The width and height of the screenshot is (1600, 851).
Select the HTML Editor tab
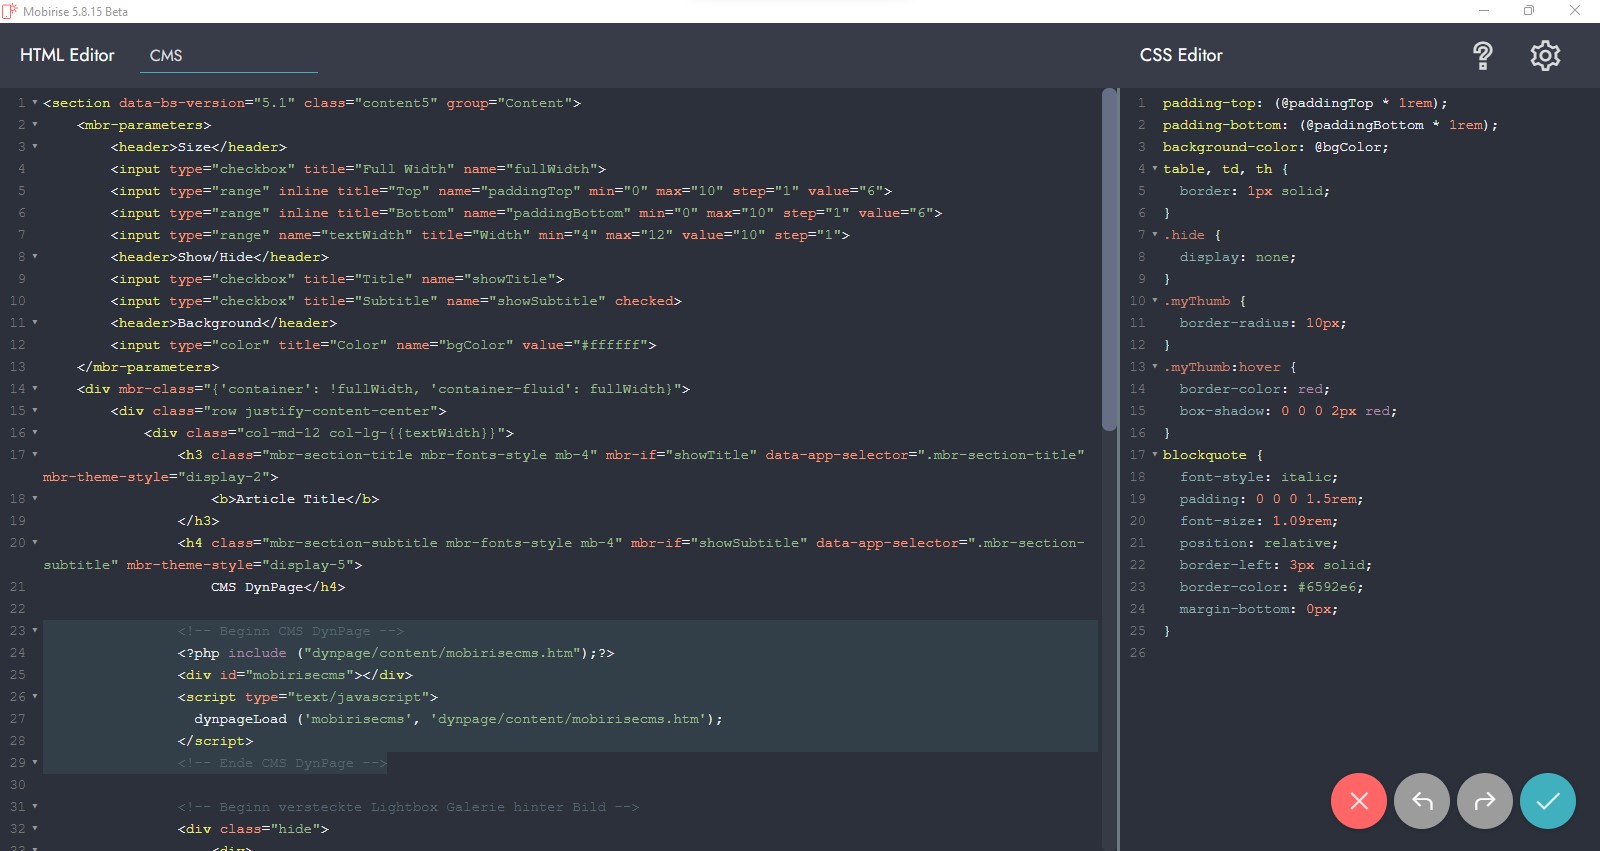[67, 55]
